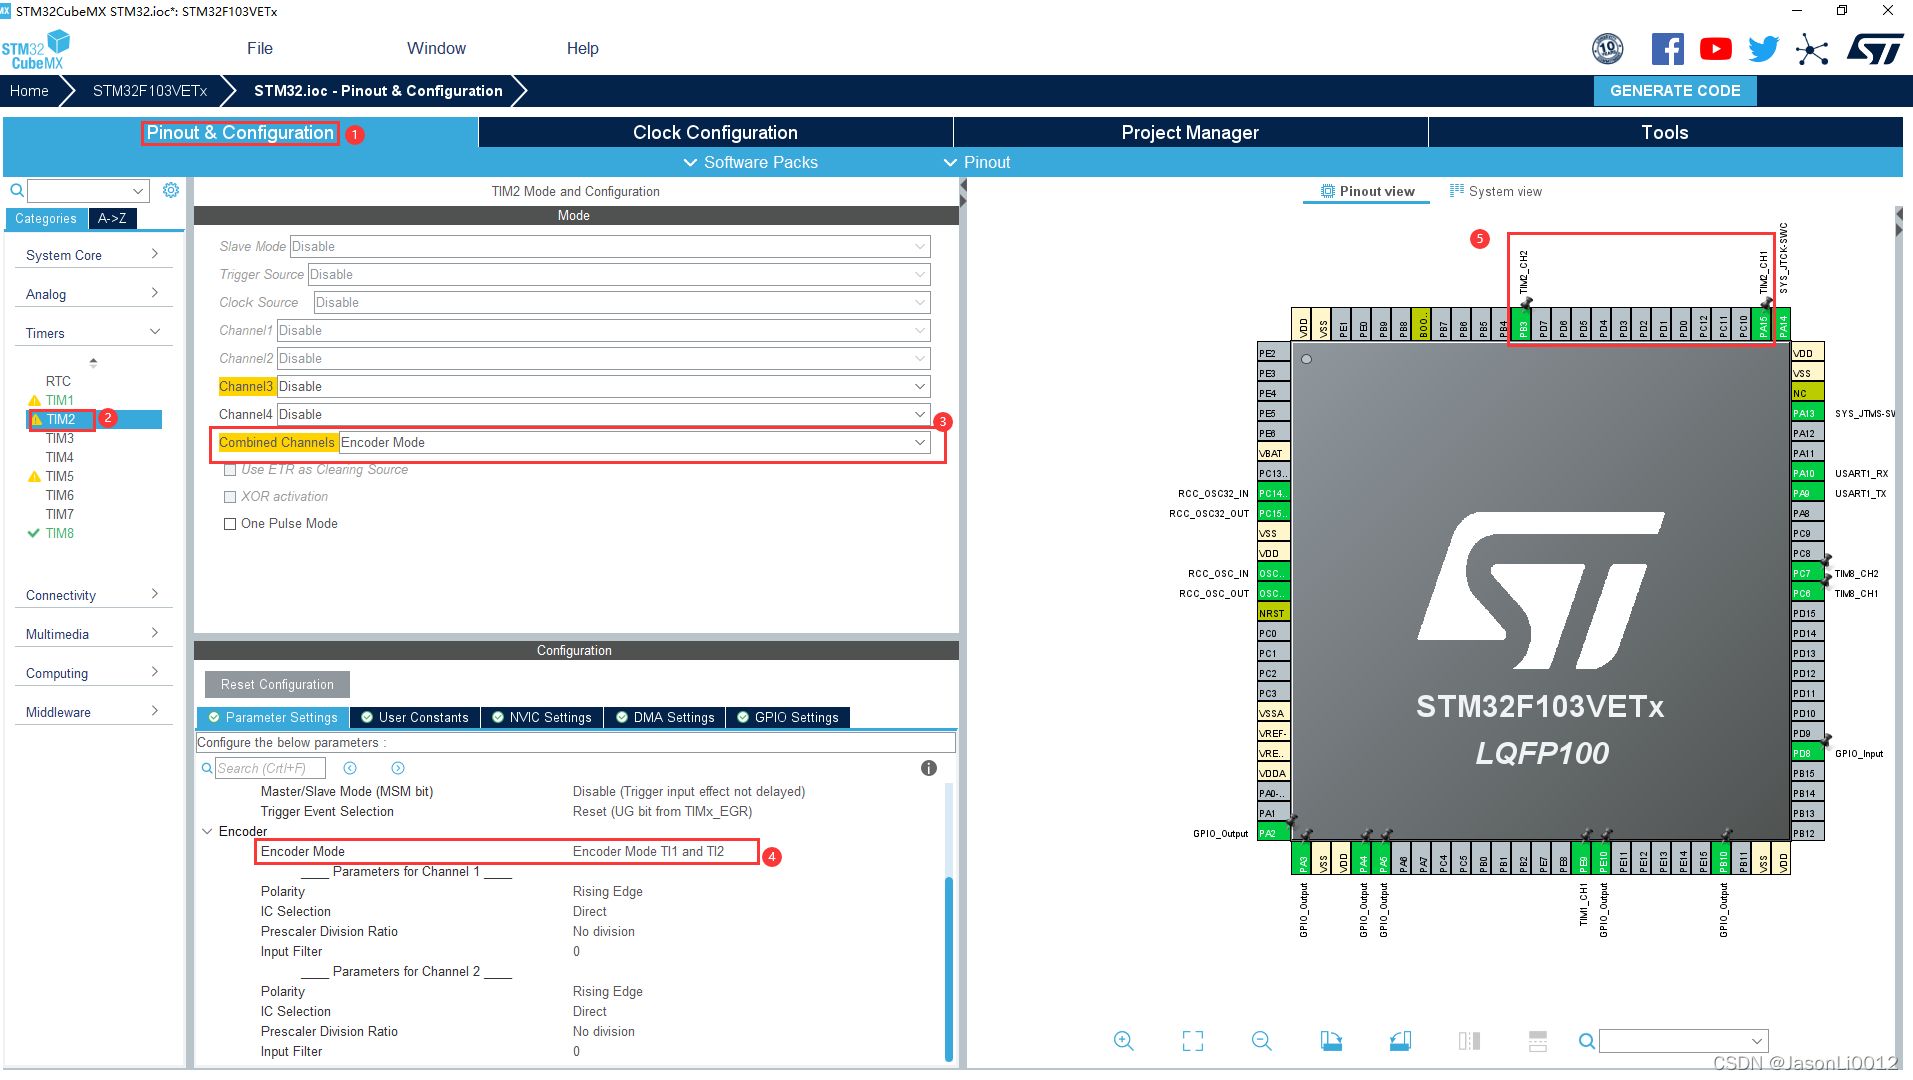Click the STM32F103VETx breadcrumb
Image resolution: width=1913 pixels, height=1080 pixels.
click(x=150, y=90)
